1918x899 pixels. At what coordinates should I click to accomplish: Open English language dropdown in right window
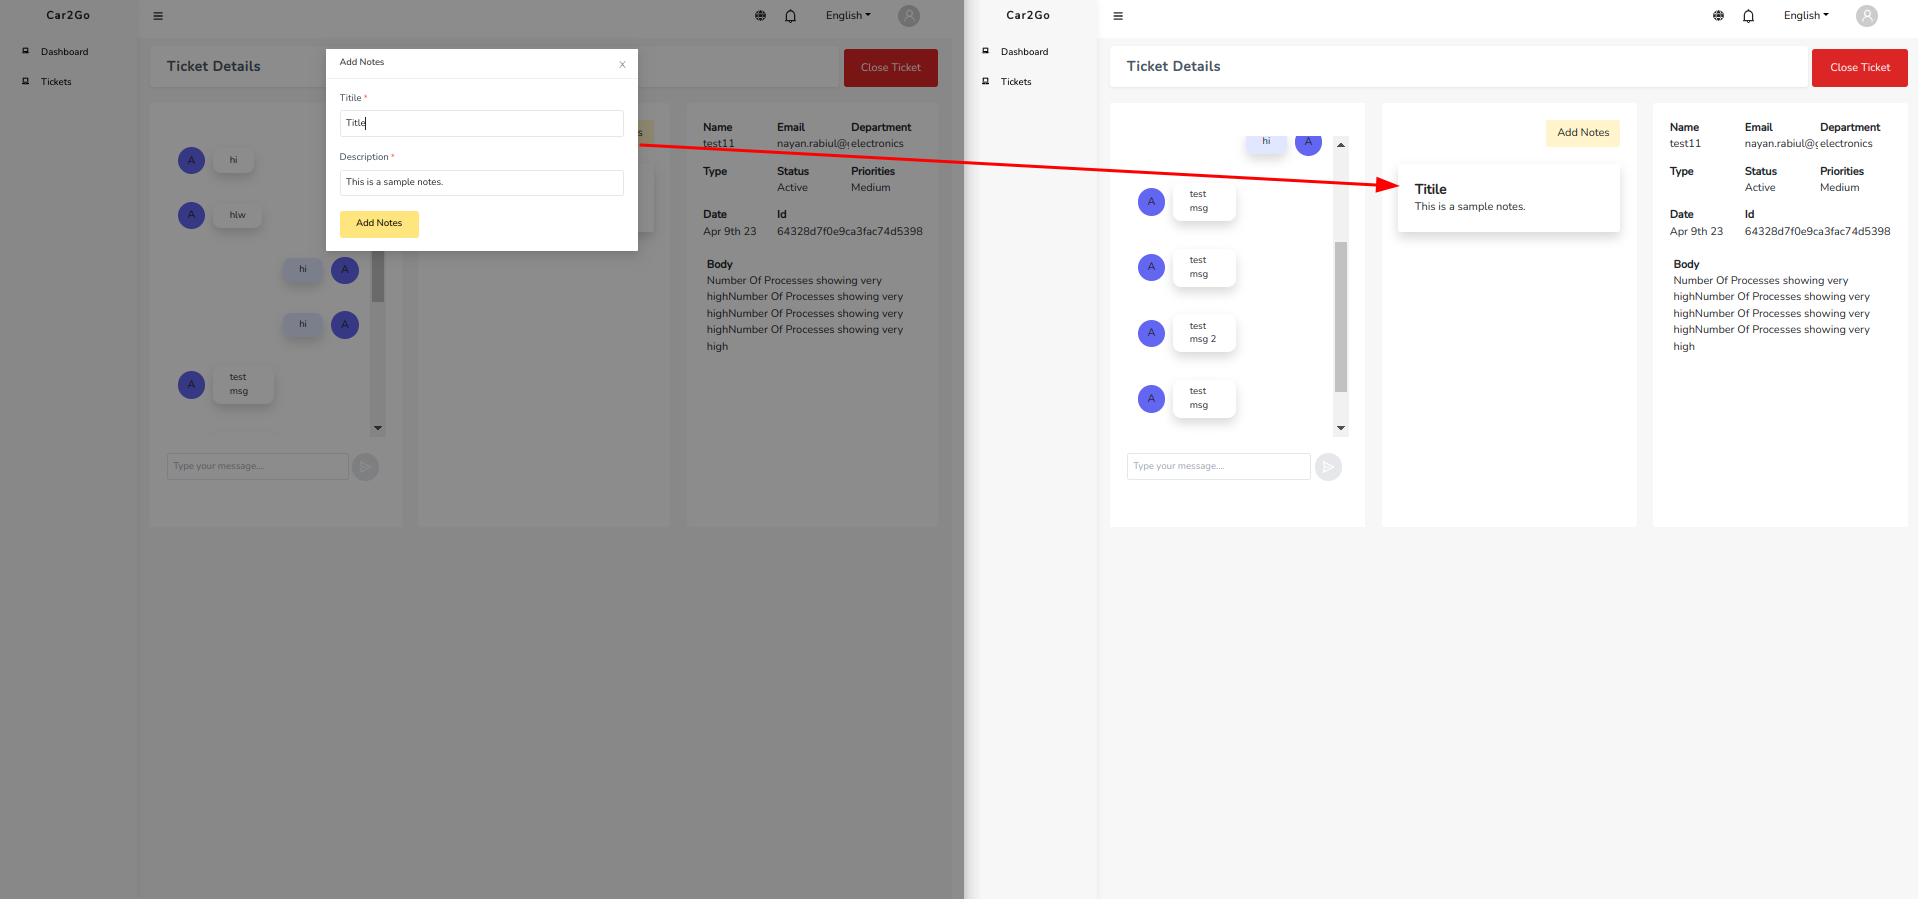pyautogui.click(x=1805, y=16)
